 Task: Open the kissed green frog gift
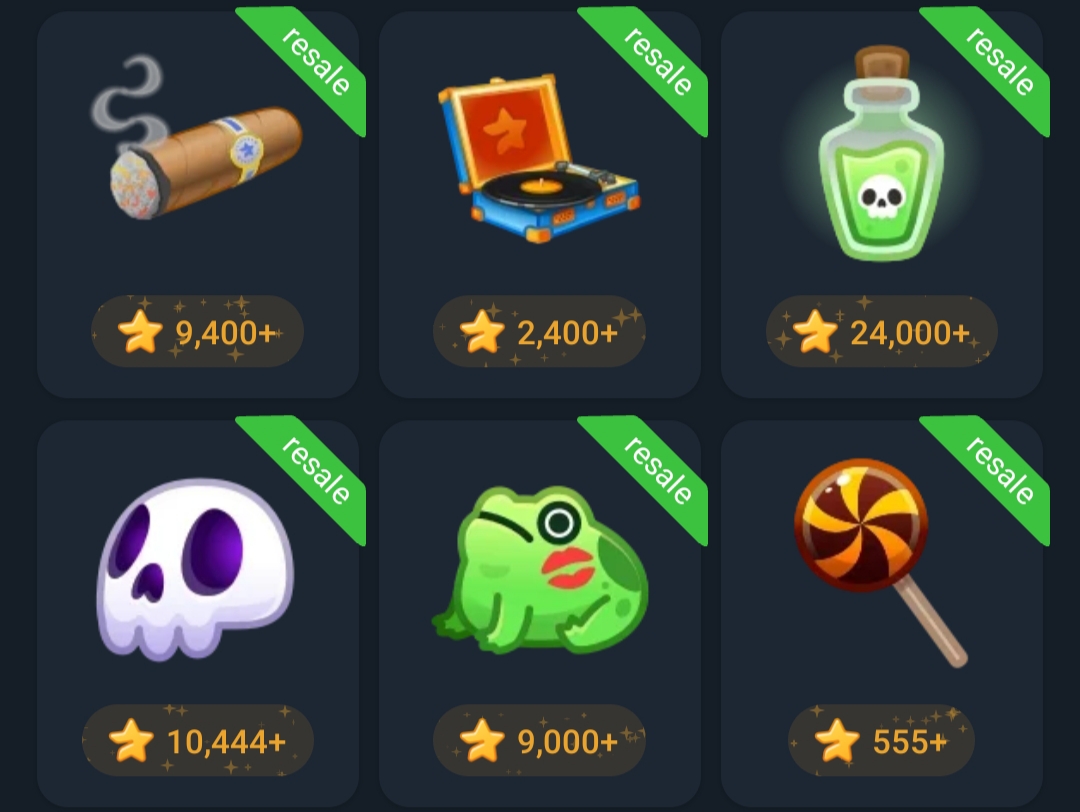pos(540,569)
